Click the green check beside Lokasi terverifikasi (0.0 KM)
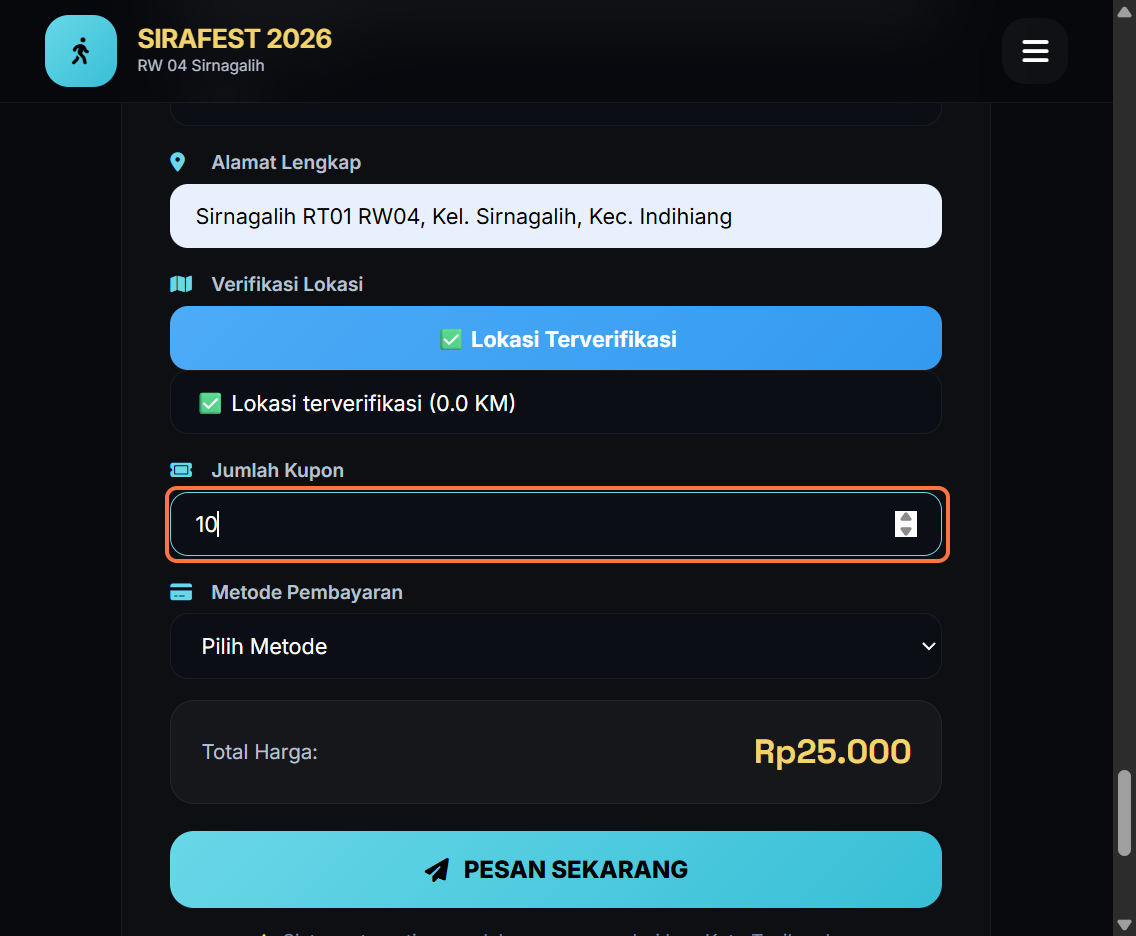 pyautogui.click(x=210, y=404)
